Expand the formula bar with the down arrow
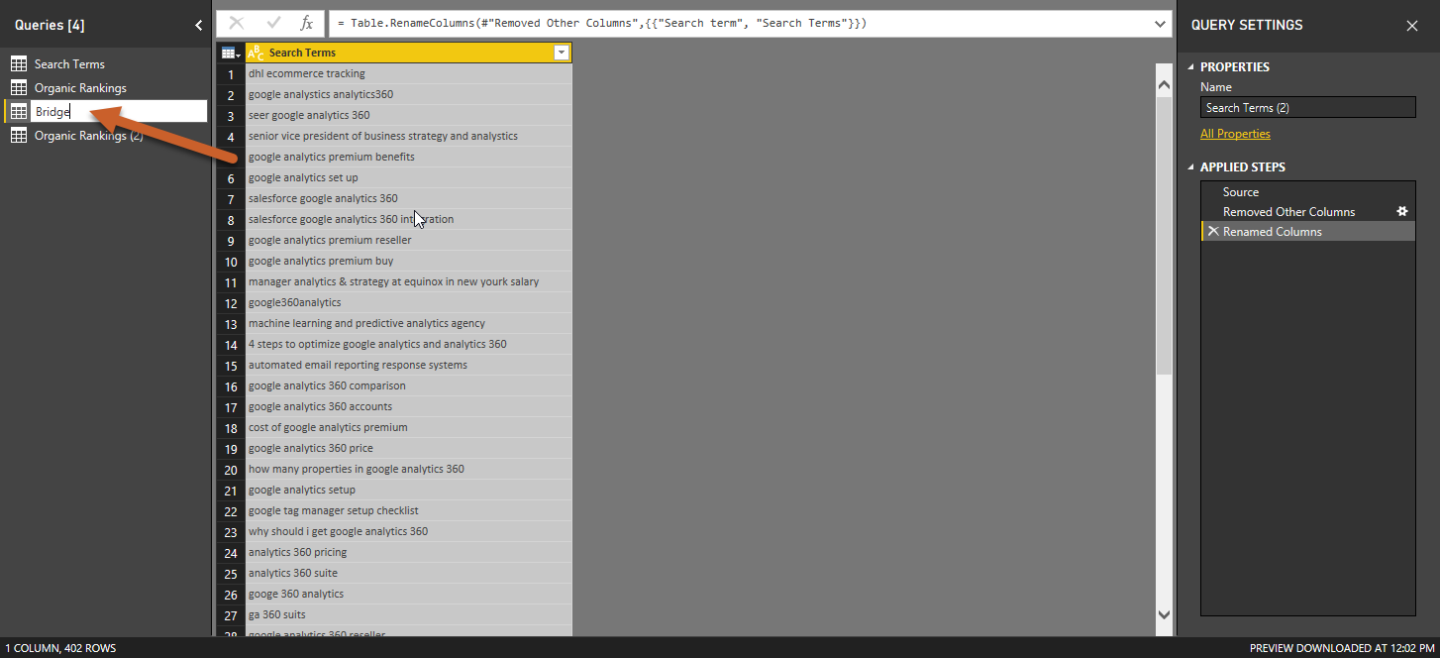 click(1159, 23)
